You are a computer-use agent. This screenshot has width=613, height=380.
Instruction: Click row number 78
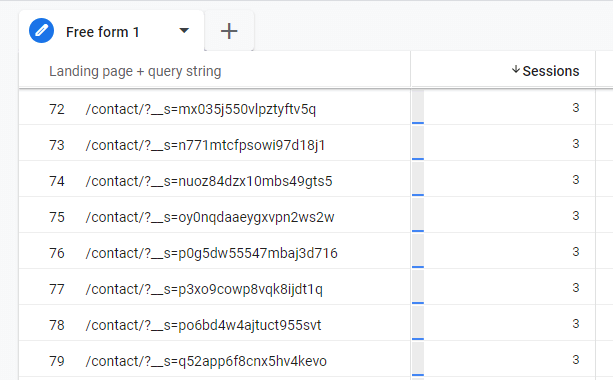click(57, 325)
